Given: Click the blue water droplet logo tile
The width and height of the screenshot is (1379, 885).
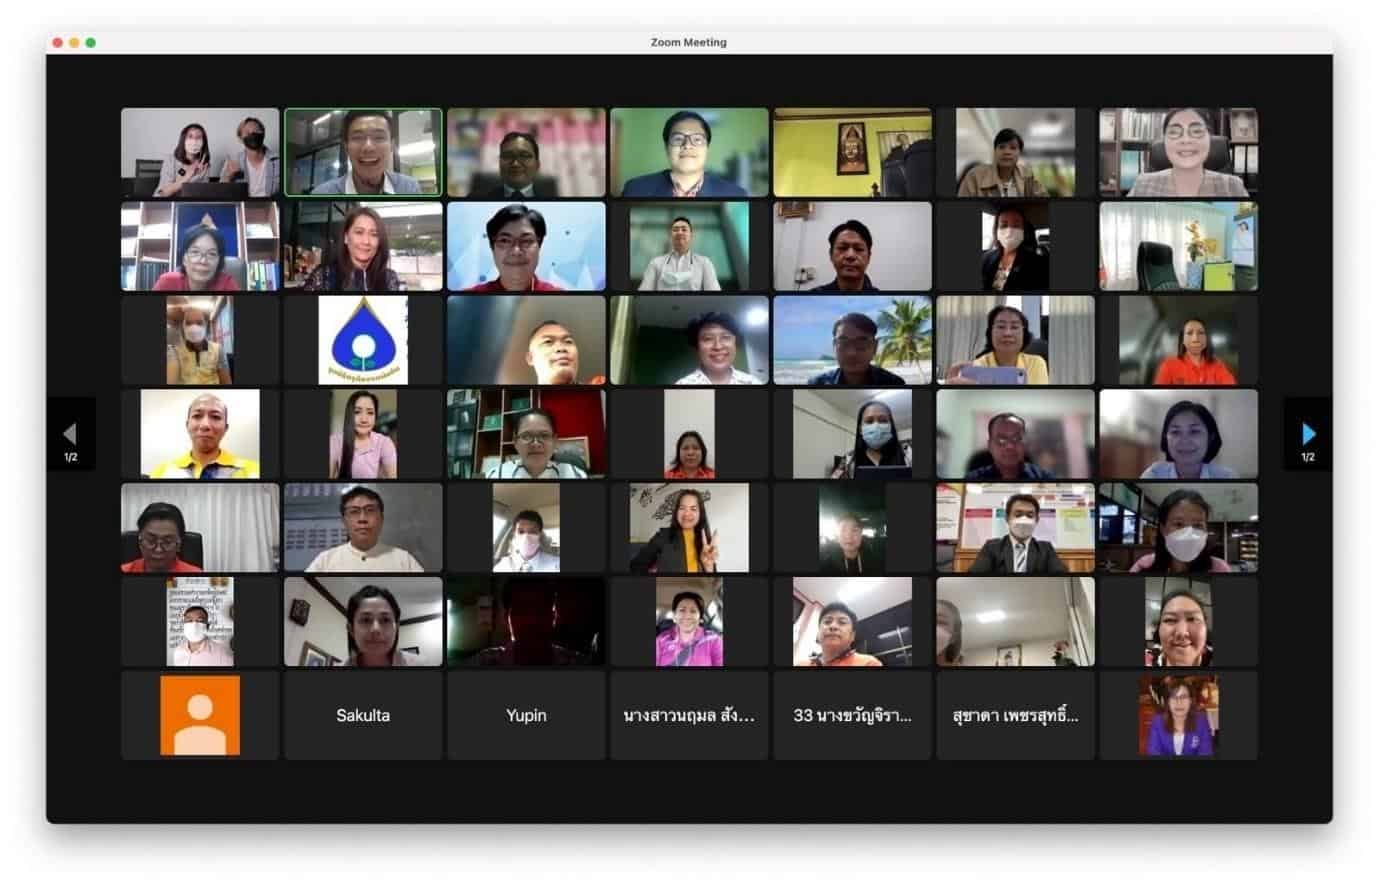Looking at the screenshot, I should [363, 340].
